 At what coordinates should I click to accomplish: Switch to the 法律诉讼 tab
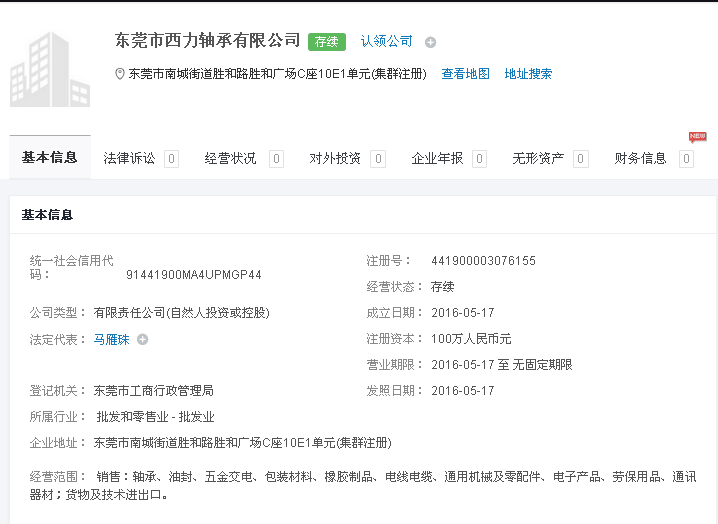pos(130,158)
